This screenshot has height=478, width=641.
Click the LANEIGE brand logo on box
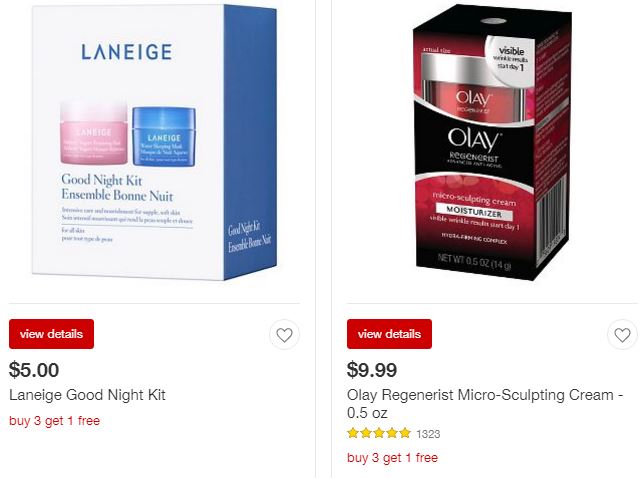coord(127,52)
